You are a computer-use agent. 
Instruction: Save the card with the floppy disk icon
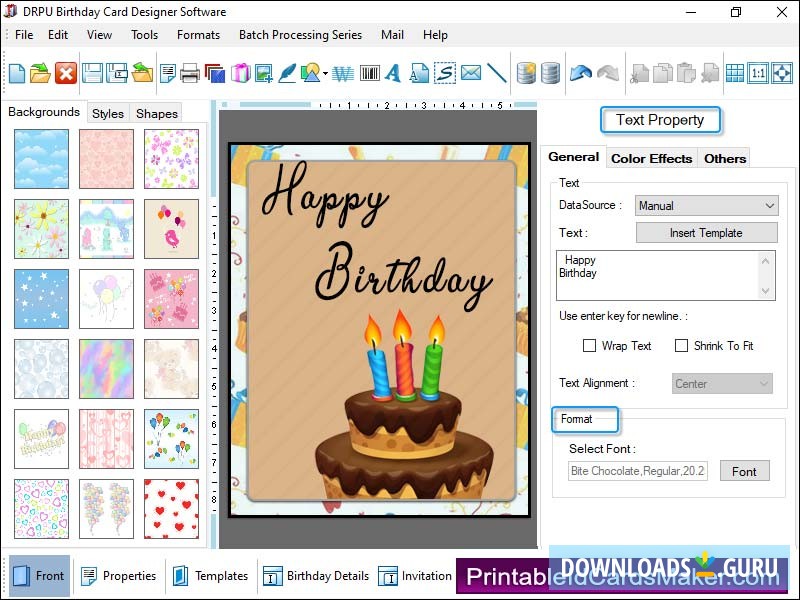(92, 73)
